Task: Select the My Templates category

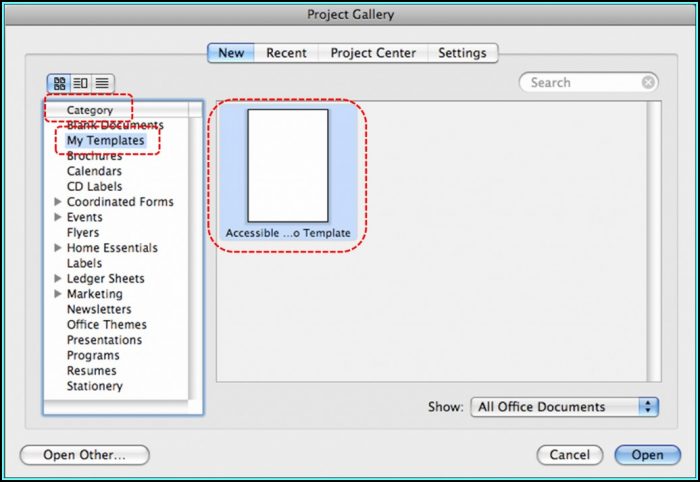Action: pyautogui.click(x=106, y=141)
